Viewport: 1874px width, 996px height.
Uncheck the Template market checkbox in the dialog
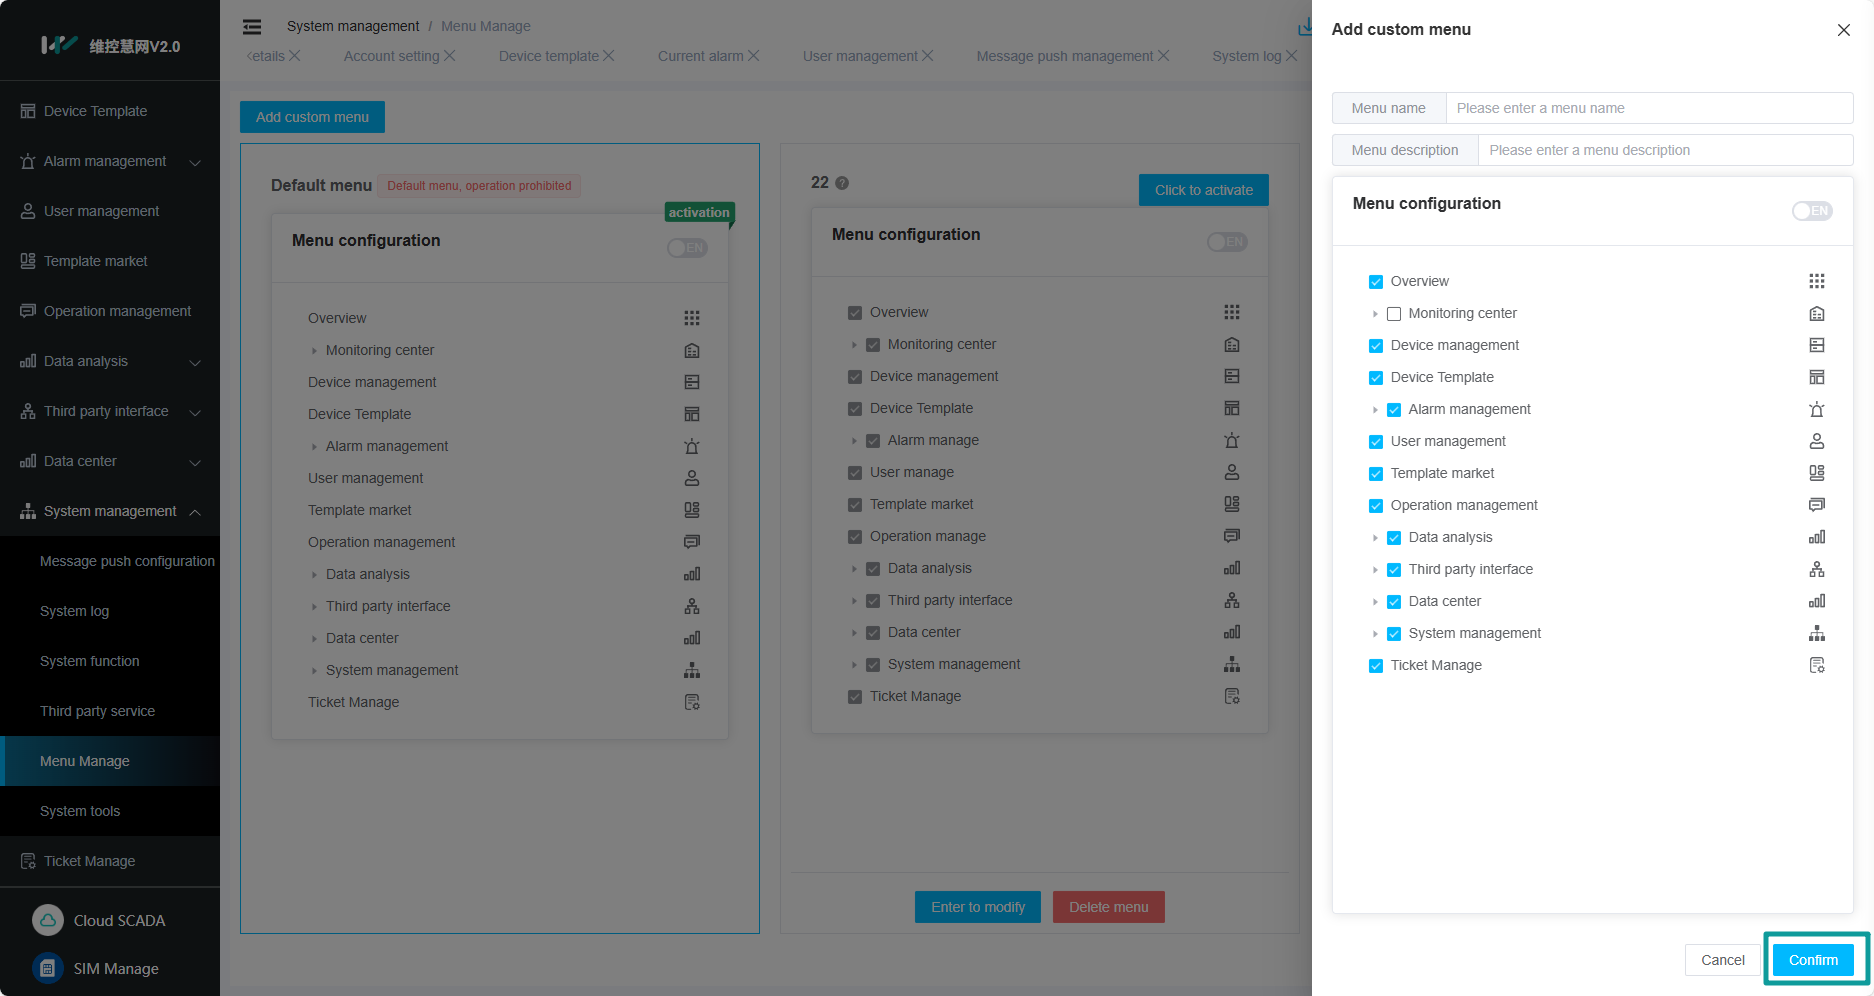point(1376,474)
